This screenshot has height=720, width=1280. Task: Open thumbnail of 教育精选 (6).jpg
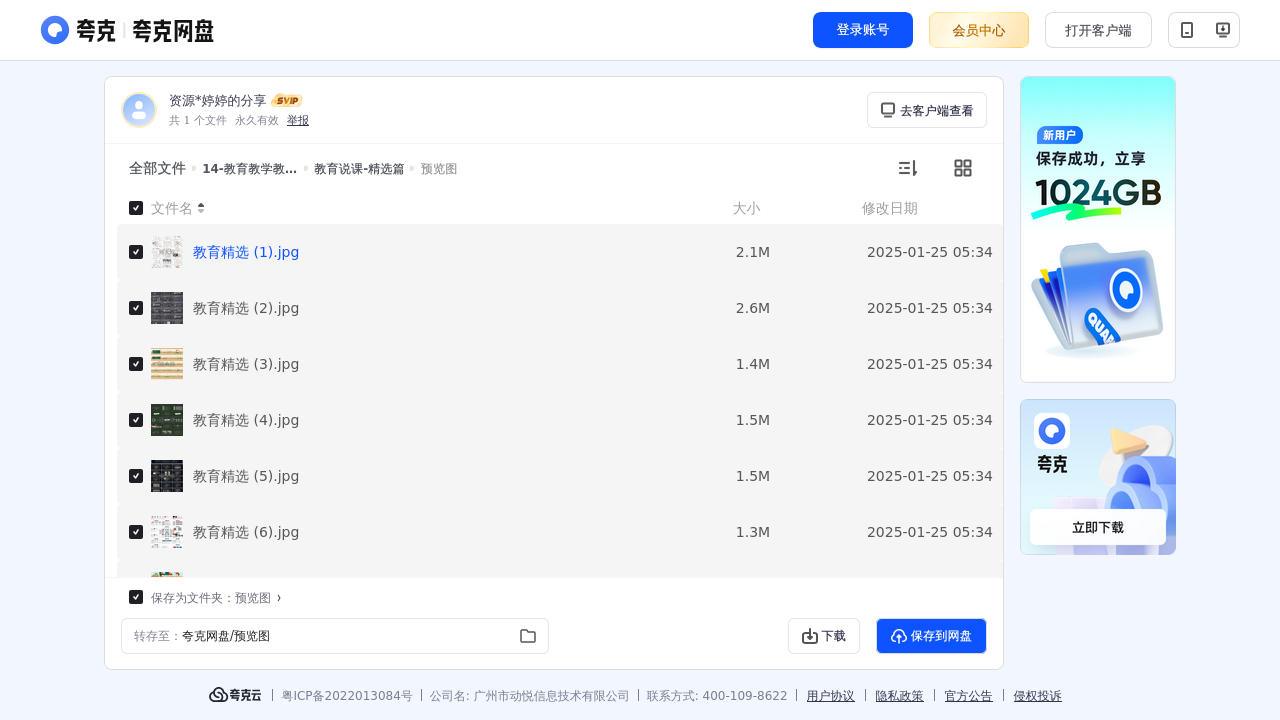pyautogui.click(x=167, y=532)
